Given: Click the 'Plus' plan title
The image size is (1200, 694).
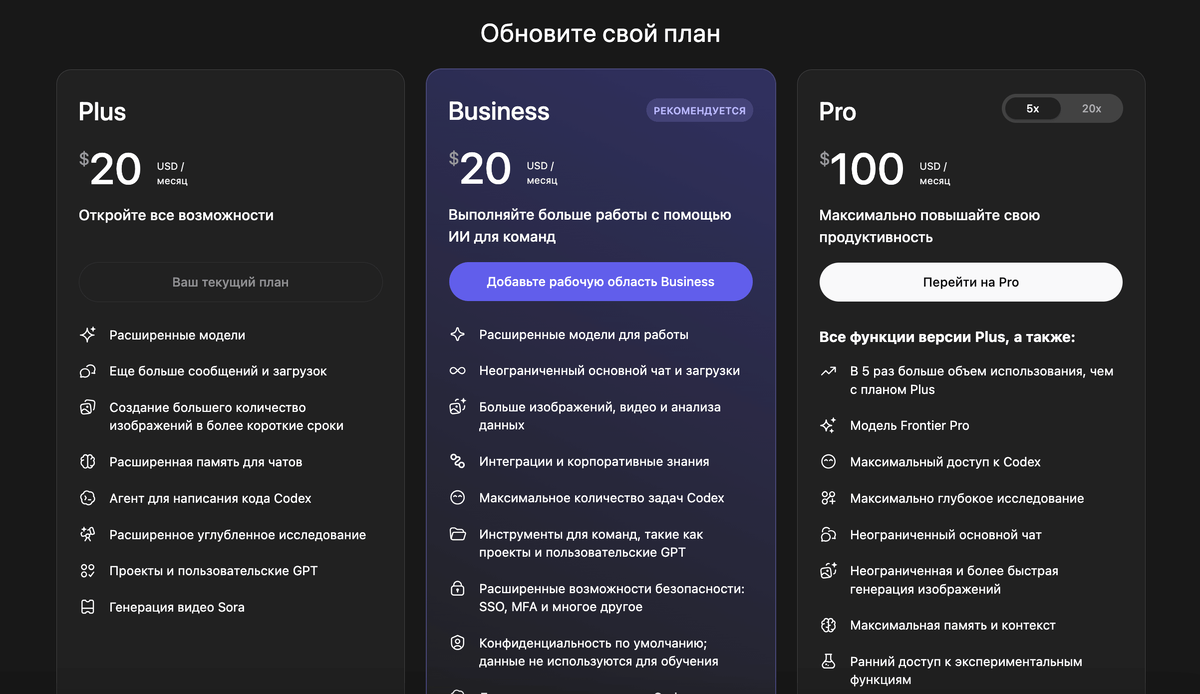Looking at the screenshot, I should pyautogui.click(x=103, y=111).
